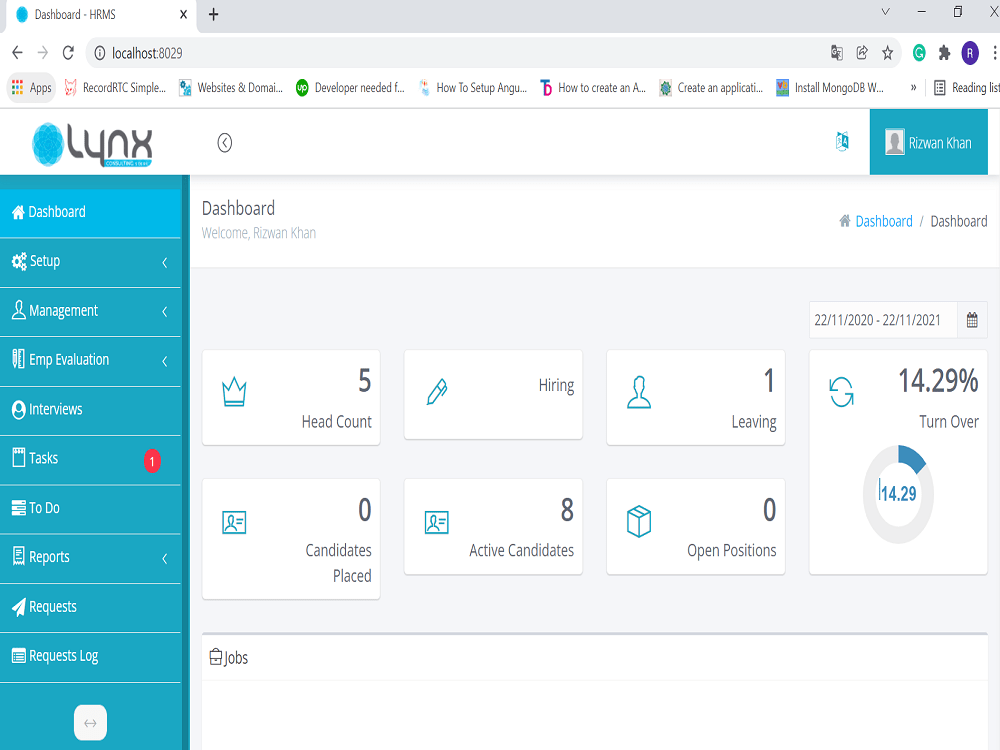
Task: Expand the Emp Evaluation chevron
Action: tap(165, 361)
